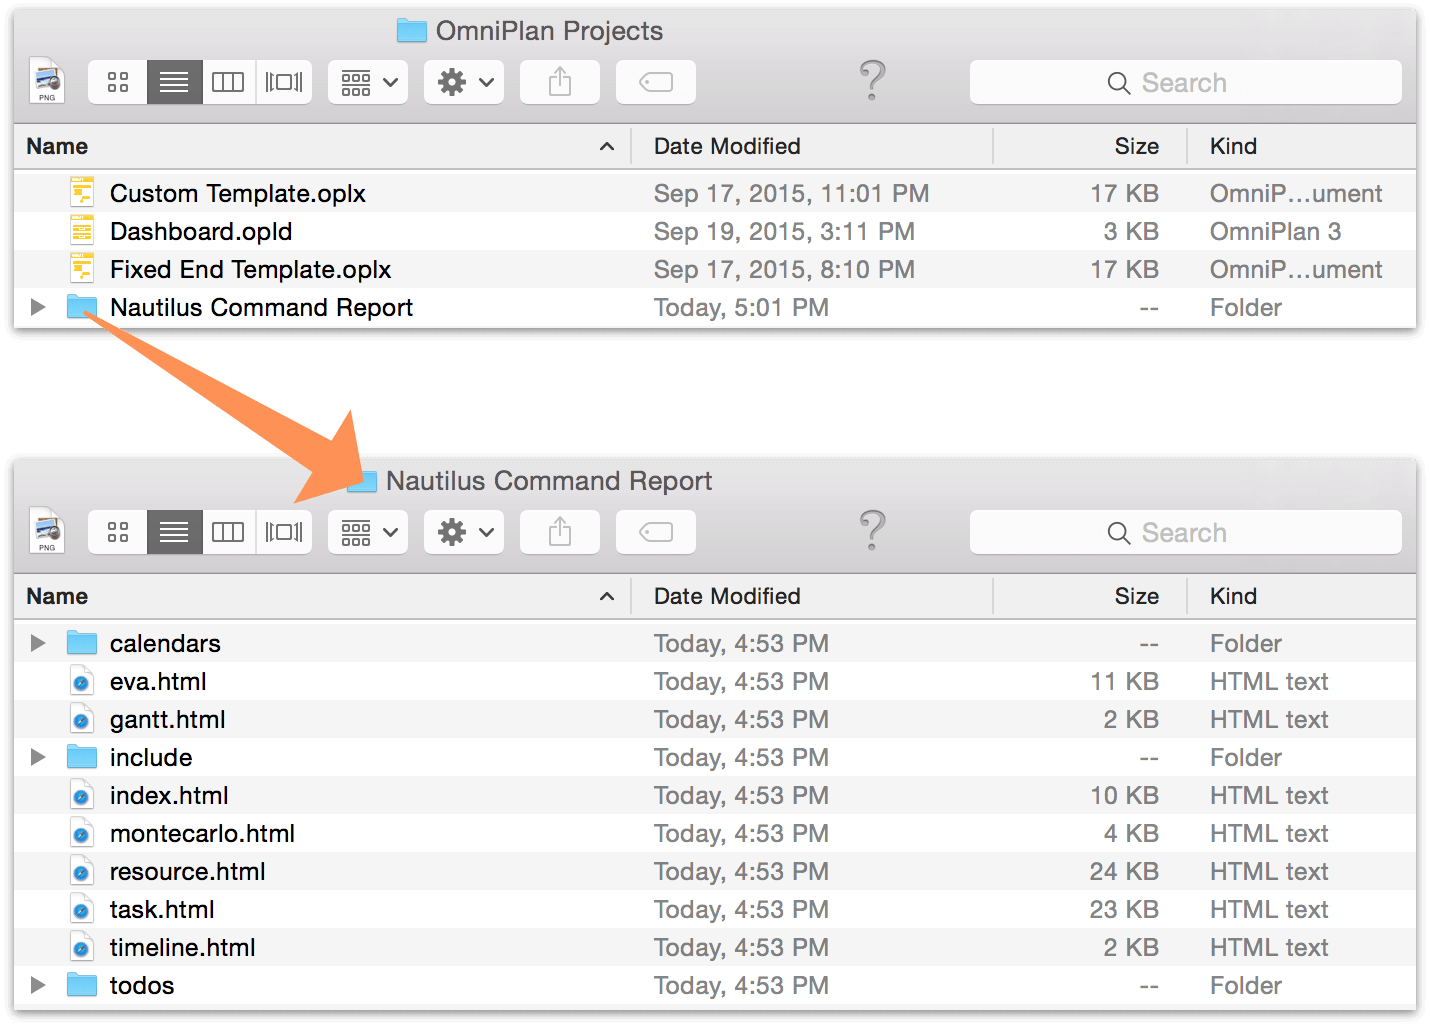Viewport: 1430px width, 1026px height.
Task: Select list view in OmniPlan Projects window
Action: pyautogui.click(x=174, y=82)
